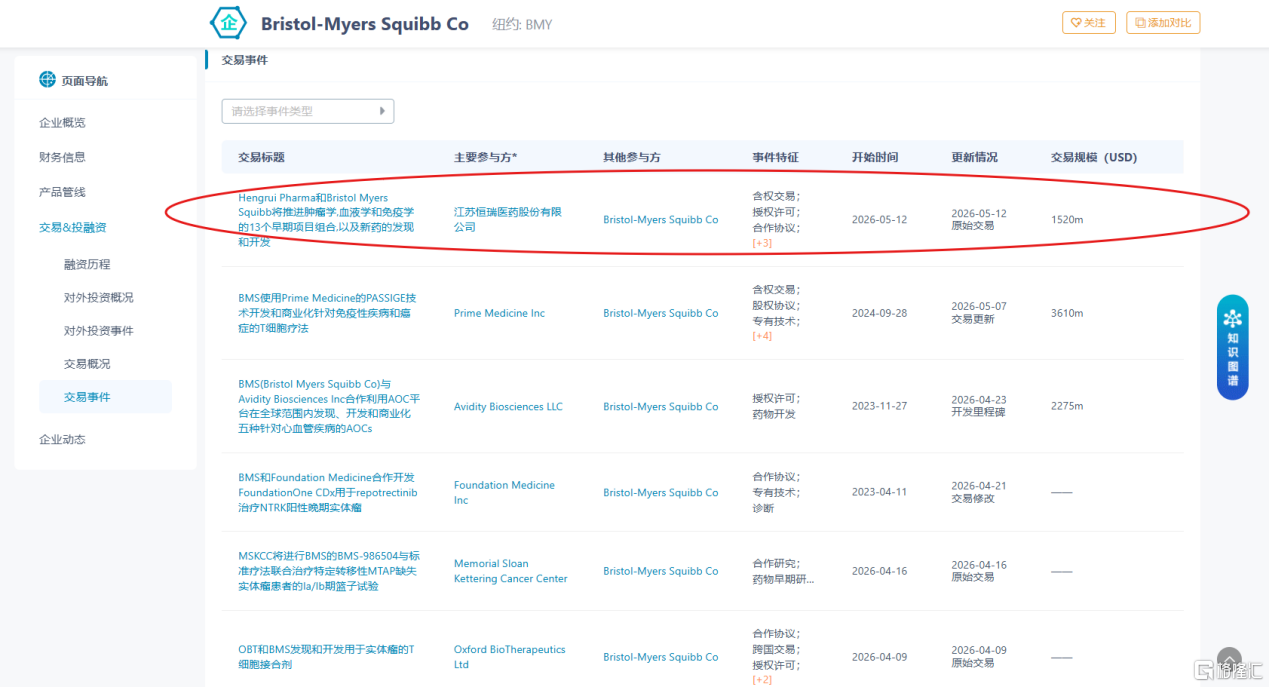Select 产品管线 in the sidebar
The image size is (1269, 687).
click(62, 192)
